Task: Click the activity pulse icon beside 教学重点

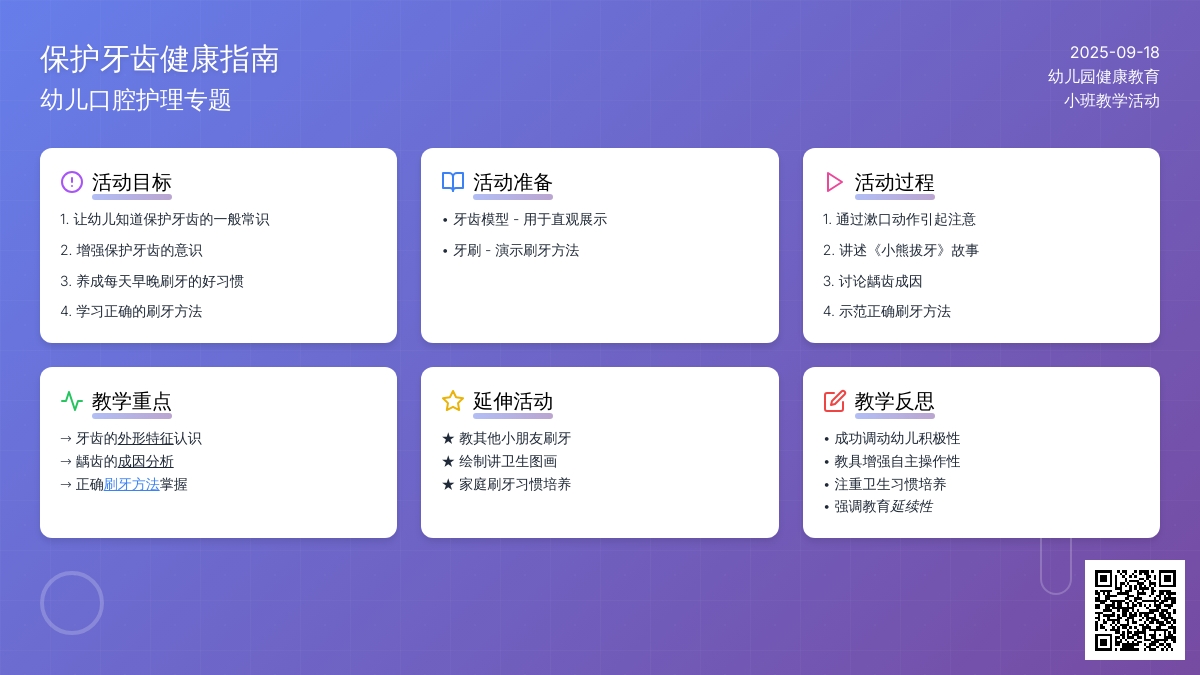Action: pyautogui.click(x=72, y=401)
